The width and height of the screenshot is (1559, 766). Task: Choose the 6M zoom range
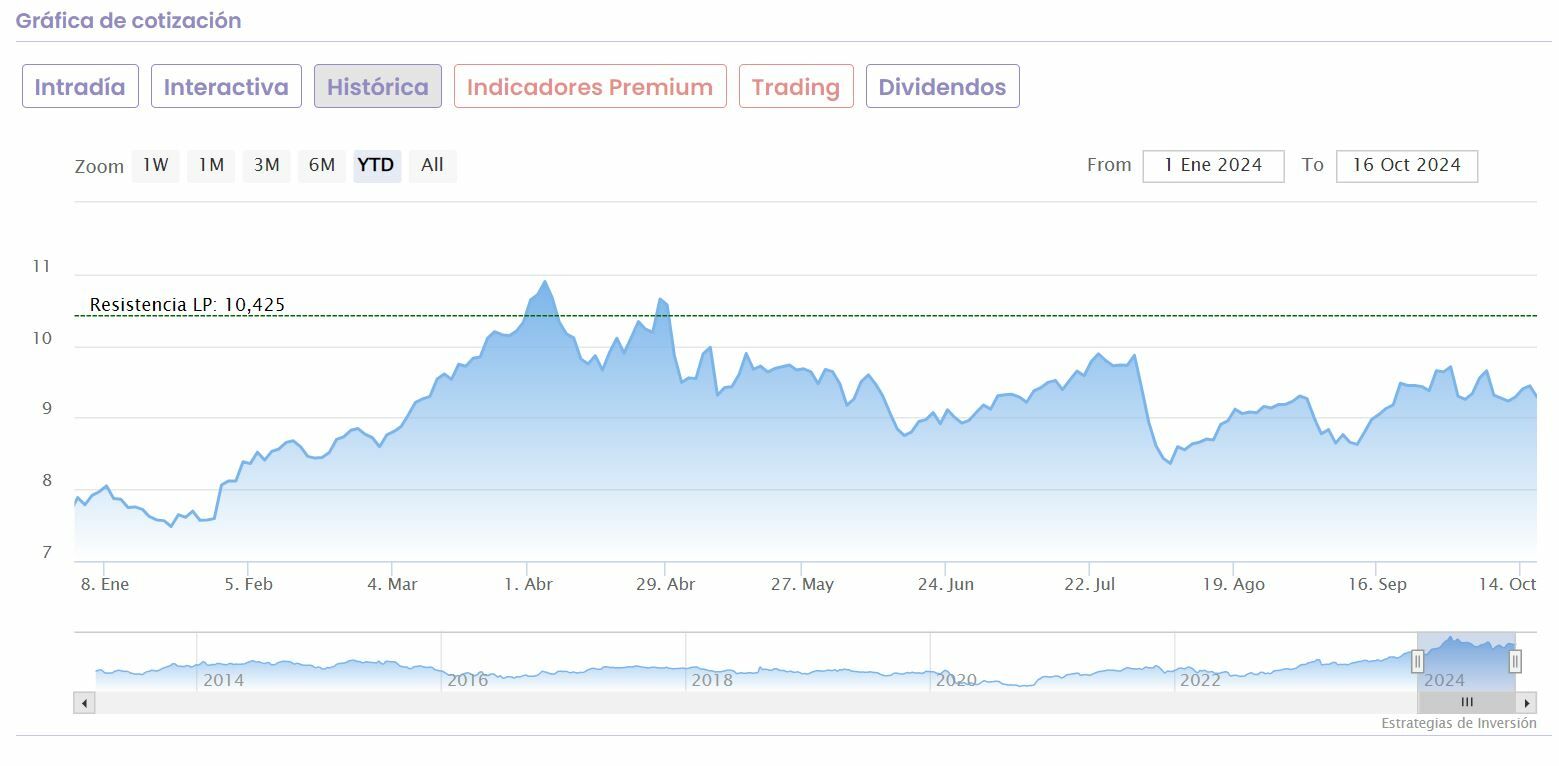click(x=321, y=166)
